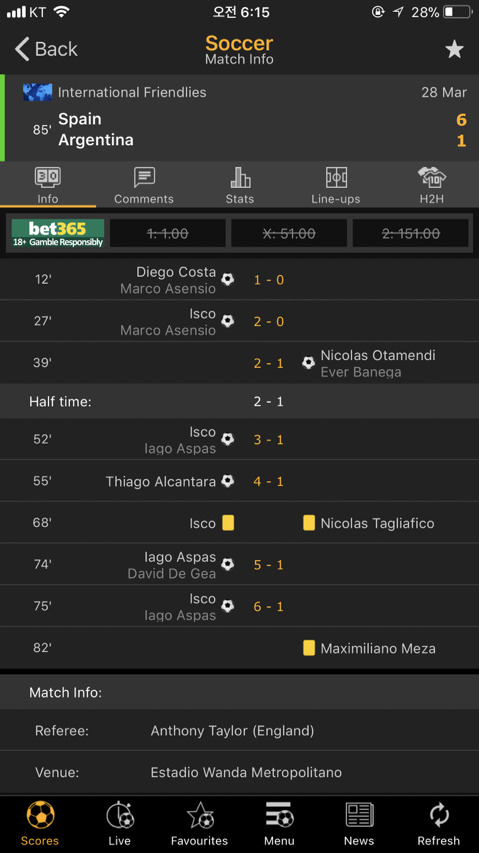Viewport: 479px width, 853px height.
Task: Open the Comments tab
Action: 144,185
